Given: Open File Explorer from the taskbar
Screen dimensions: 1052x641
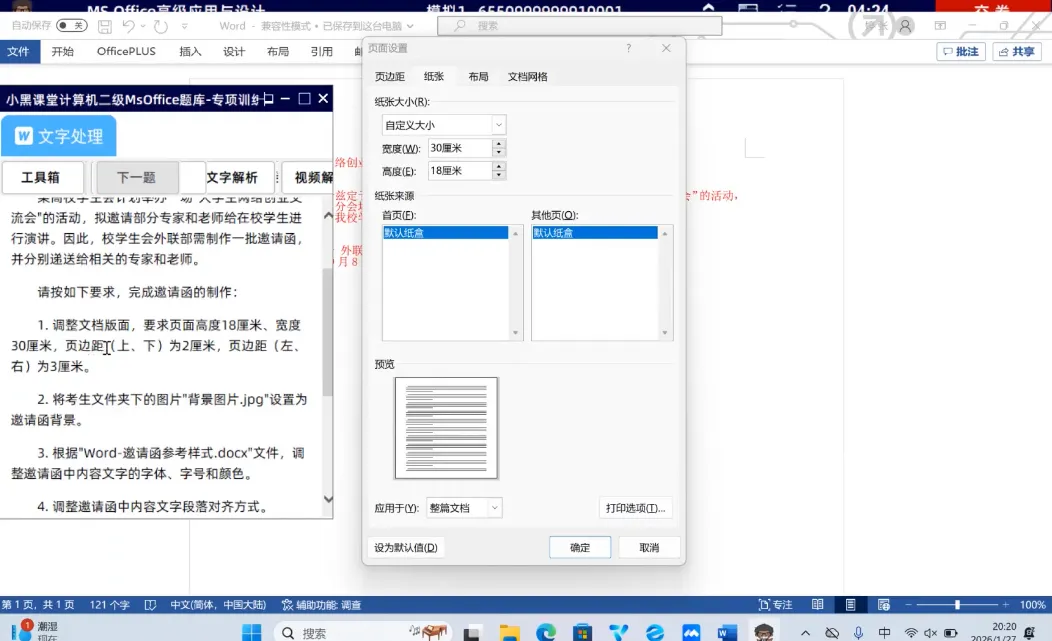Looking at the screenshot, I should pos(509,632).
